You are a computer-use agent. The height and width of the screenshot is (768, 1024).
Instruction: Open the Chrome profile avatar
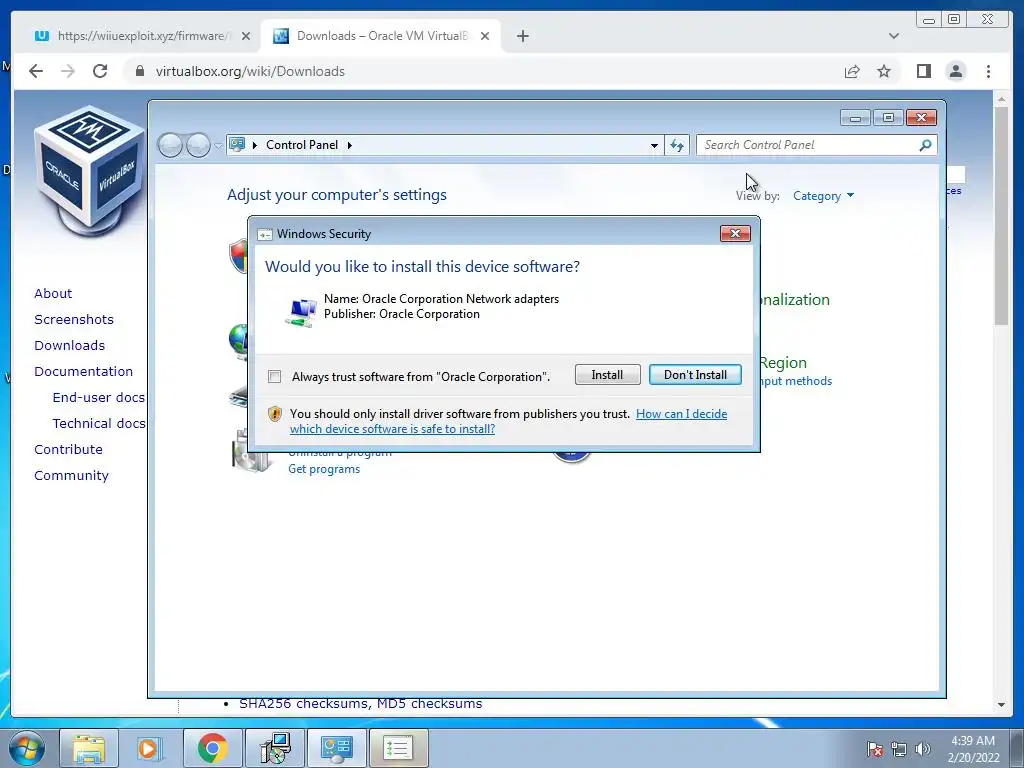[956, 71]
